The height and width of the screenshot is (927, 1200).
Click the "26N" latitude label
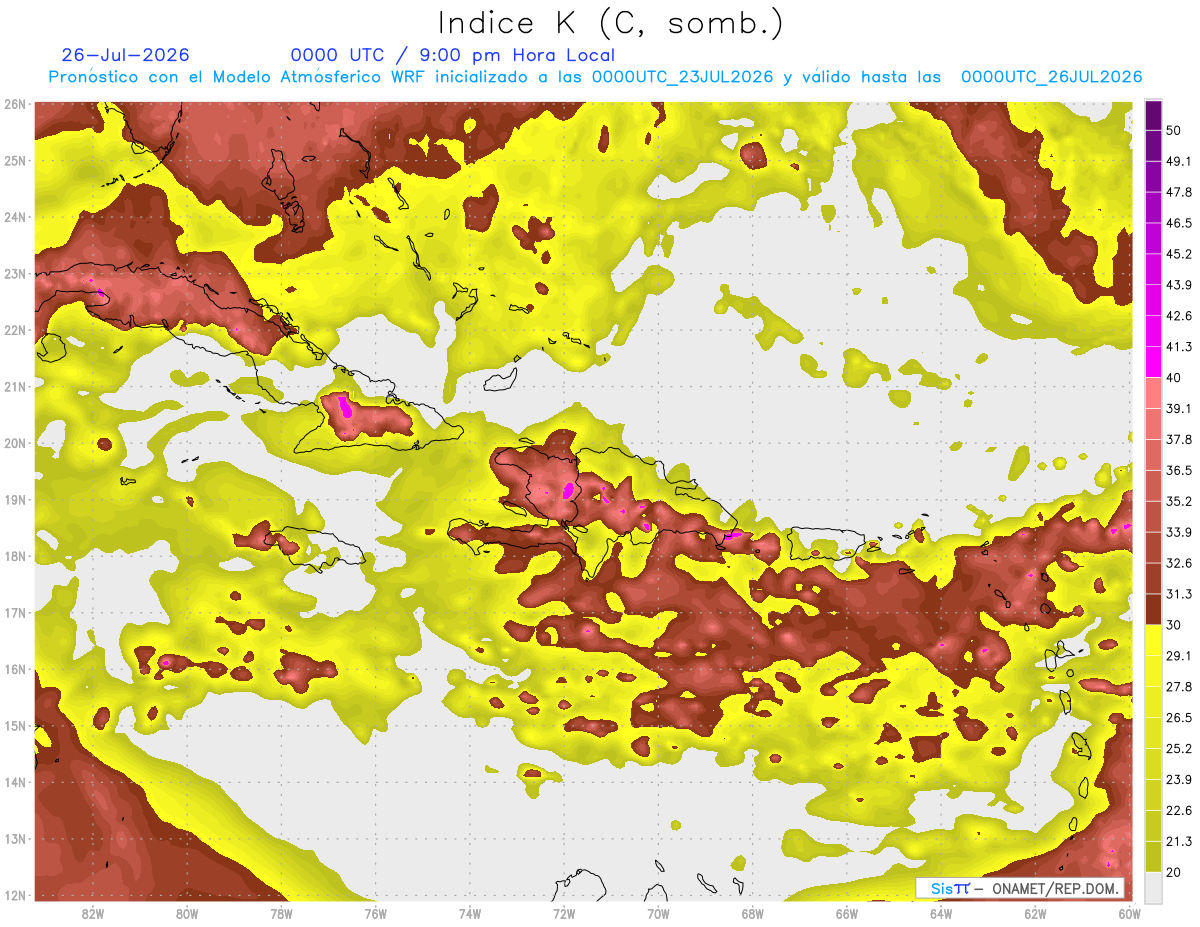15,104
